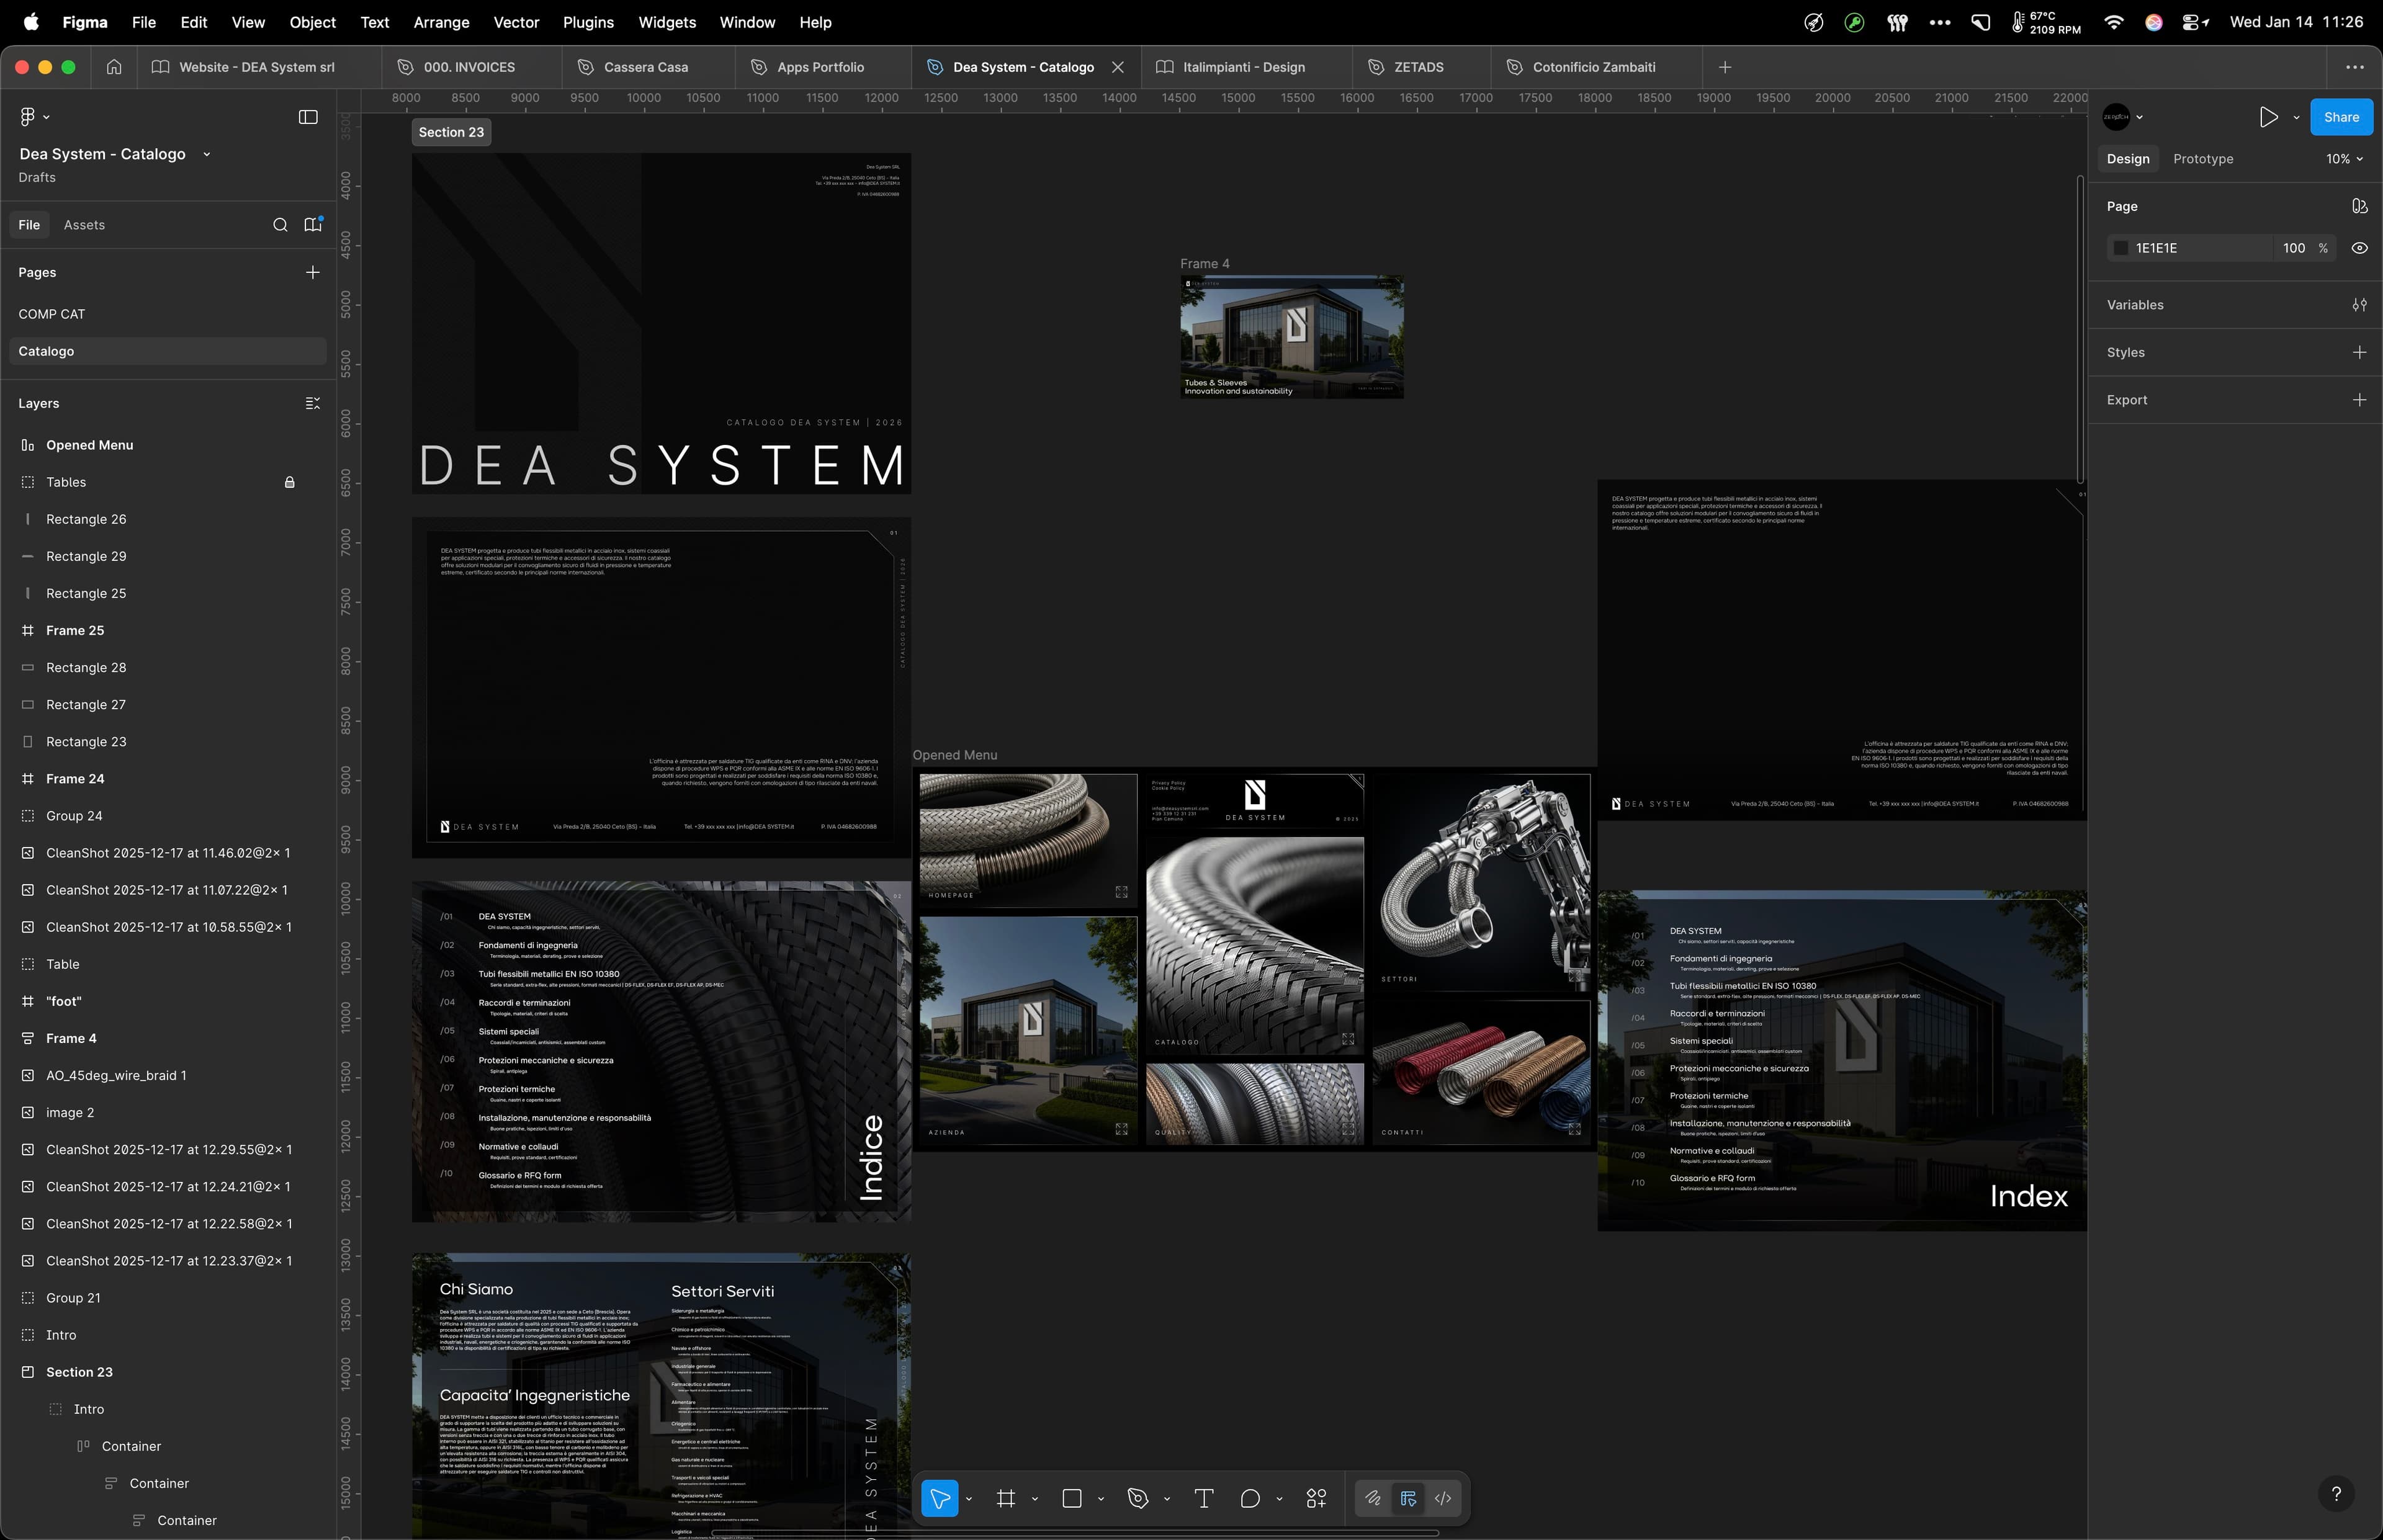Edit the page color opacity value
This screenshot has width=2383, height=1540.
coord(2294,248)
